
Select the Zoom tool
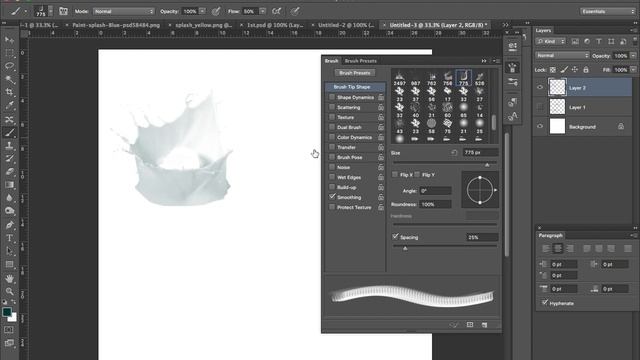pos(9,291)
